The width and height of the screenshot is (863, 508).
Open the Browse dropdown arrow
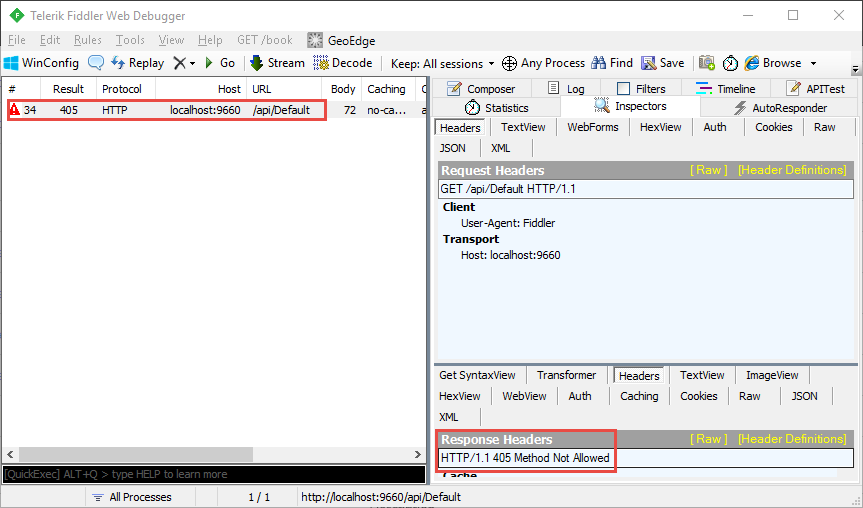coord(813,64)
